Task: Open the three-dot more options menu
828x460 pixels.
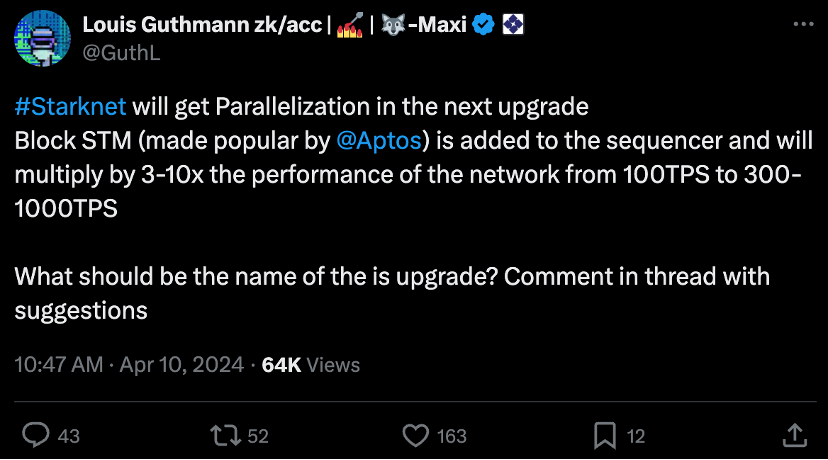Action: click(x=801, y=24)
